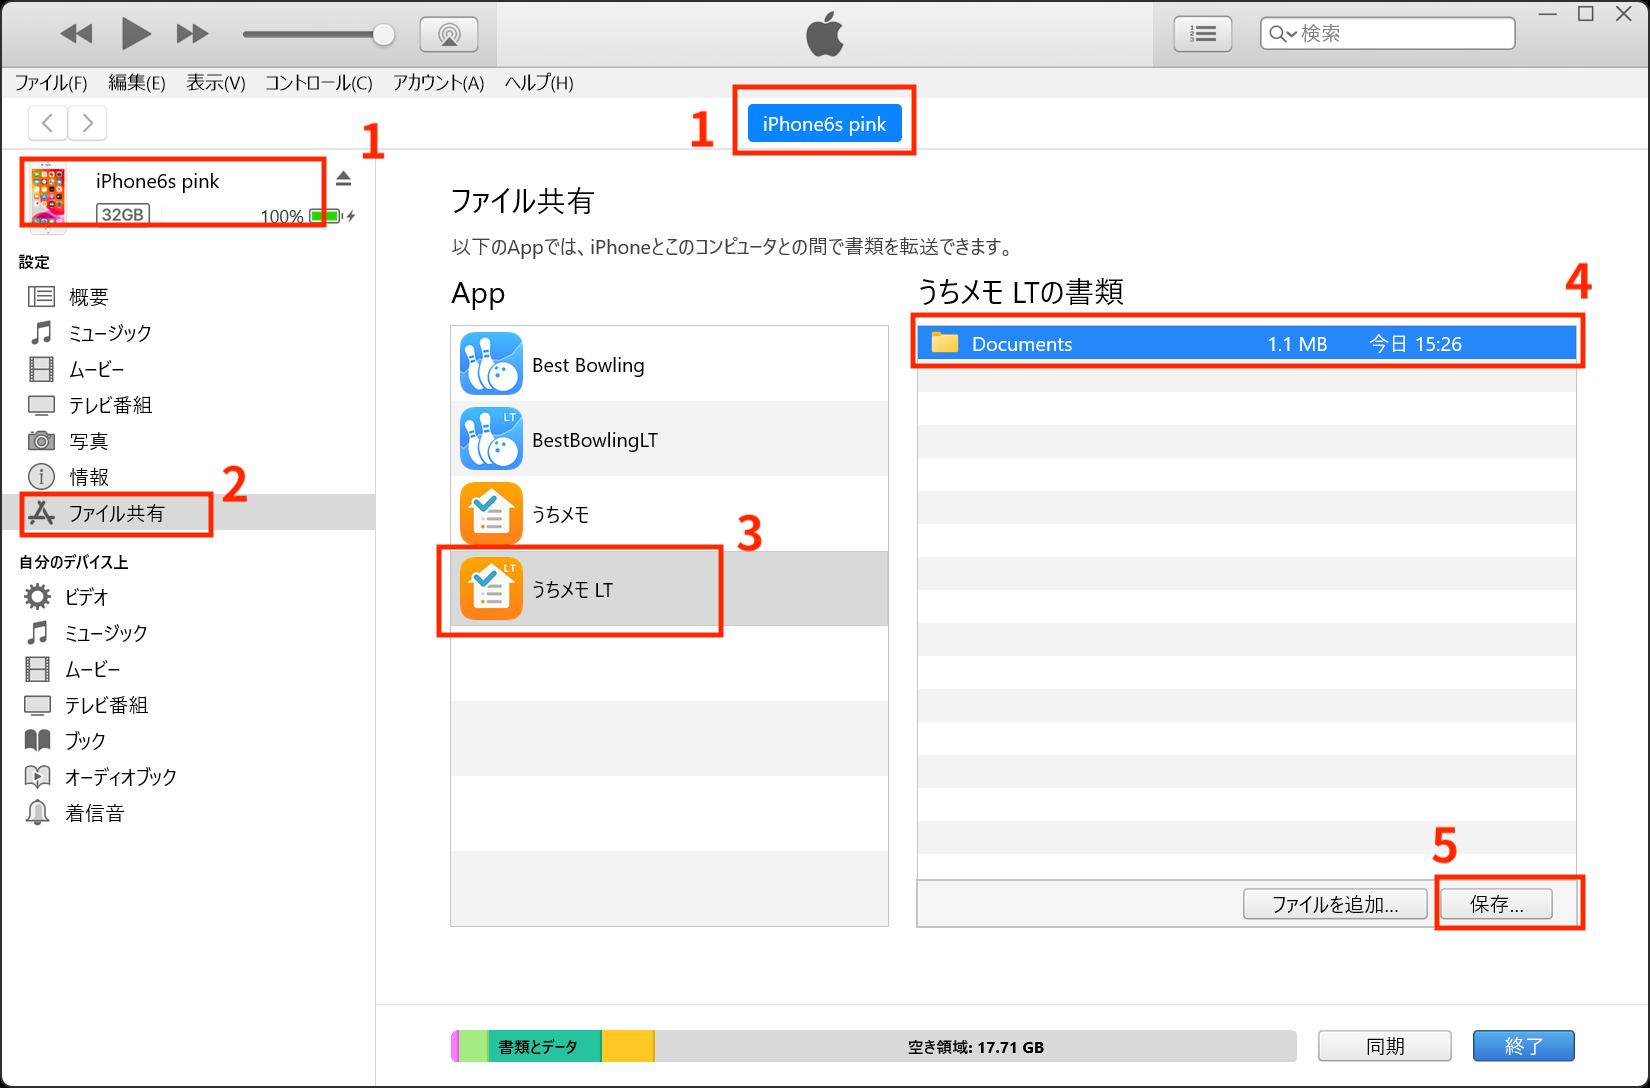Click the book icon beside ブック

click(x=37, y=741)
